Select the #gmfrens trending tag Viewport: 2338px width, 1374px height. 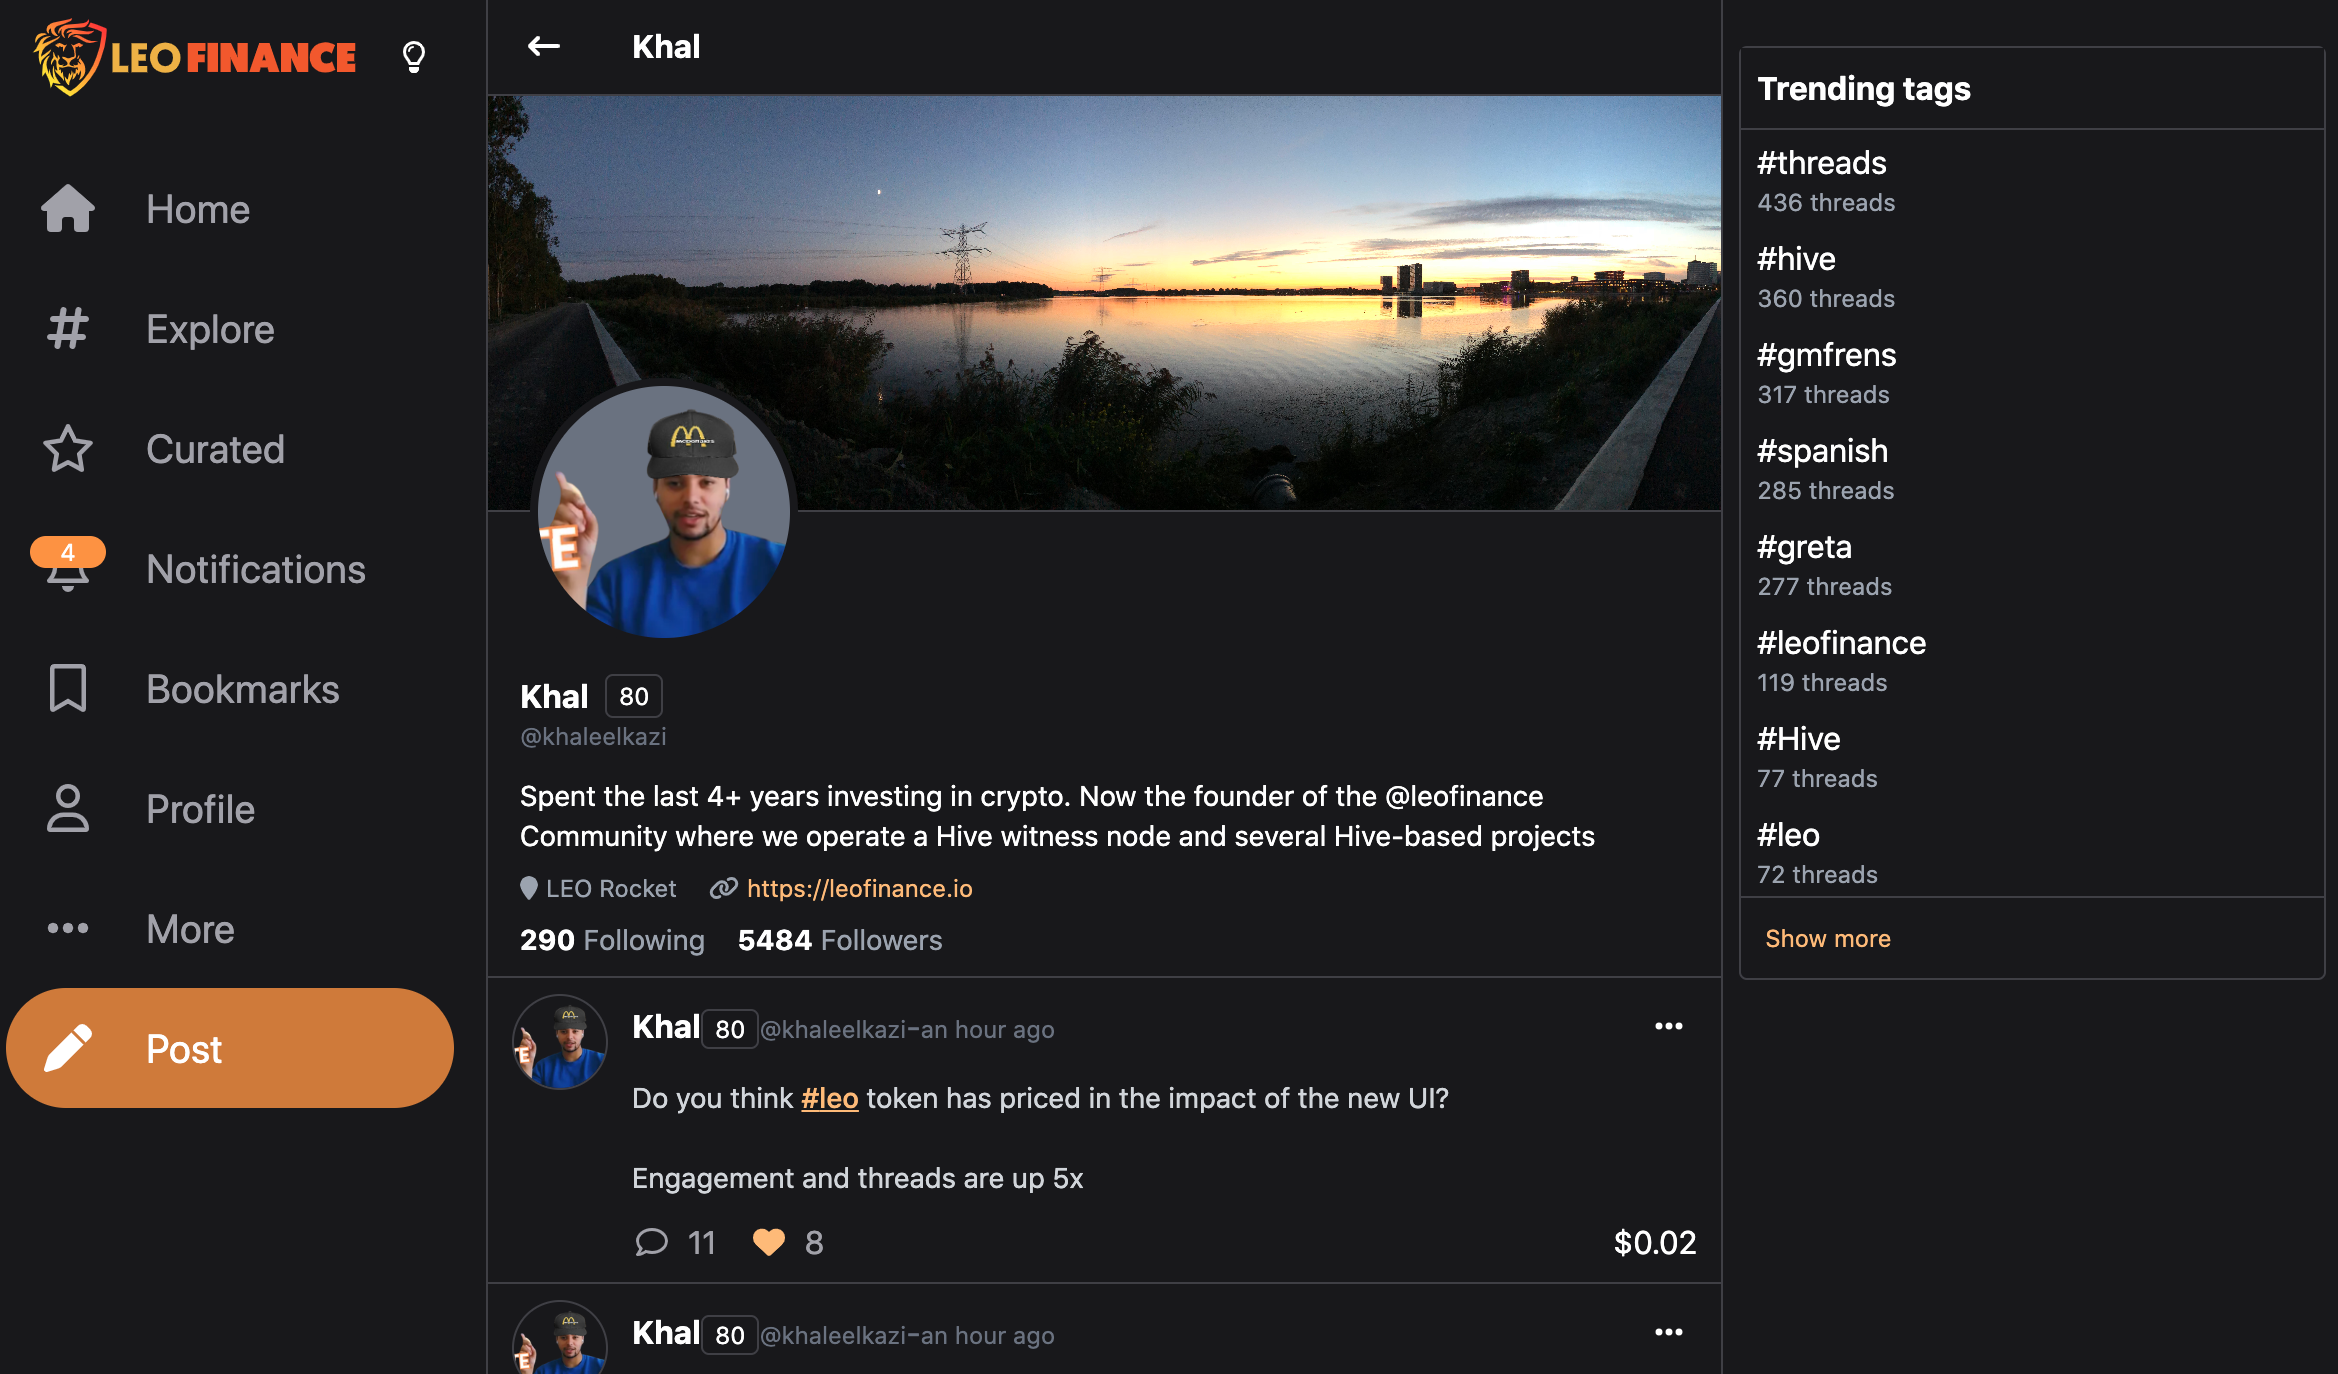tap(1826, 355)
